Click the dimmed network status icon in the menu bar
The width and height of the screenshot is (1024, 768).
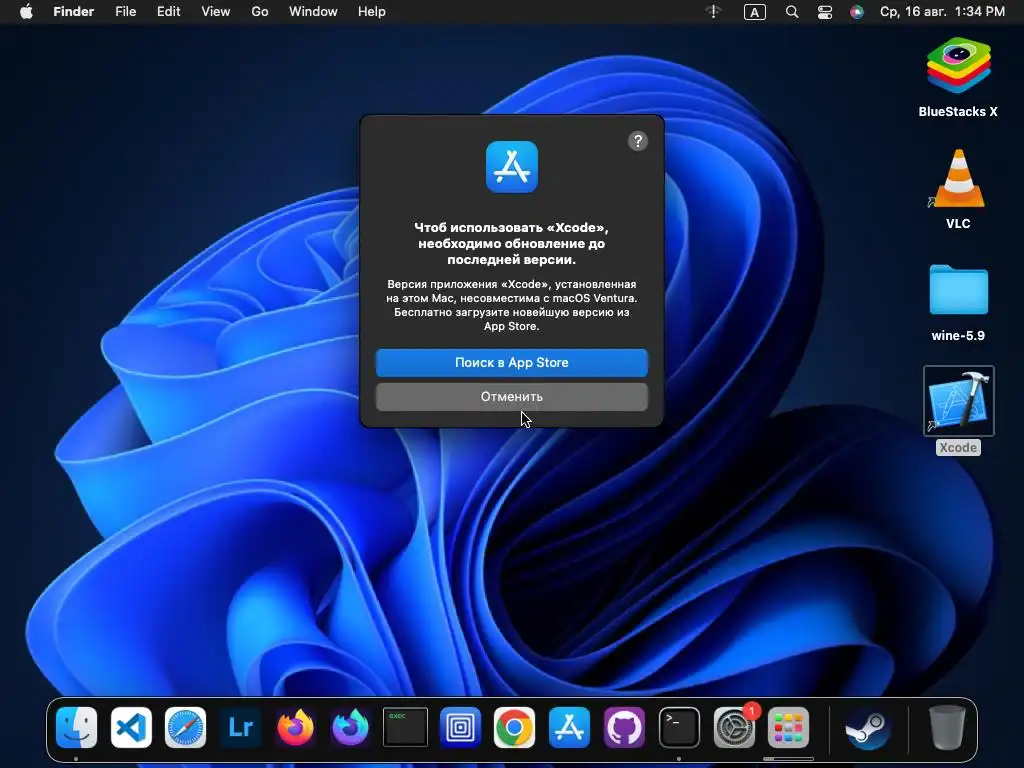pyautogui.click(x=714, y=12)
